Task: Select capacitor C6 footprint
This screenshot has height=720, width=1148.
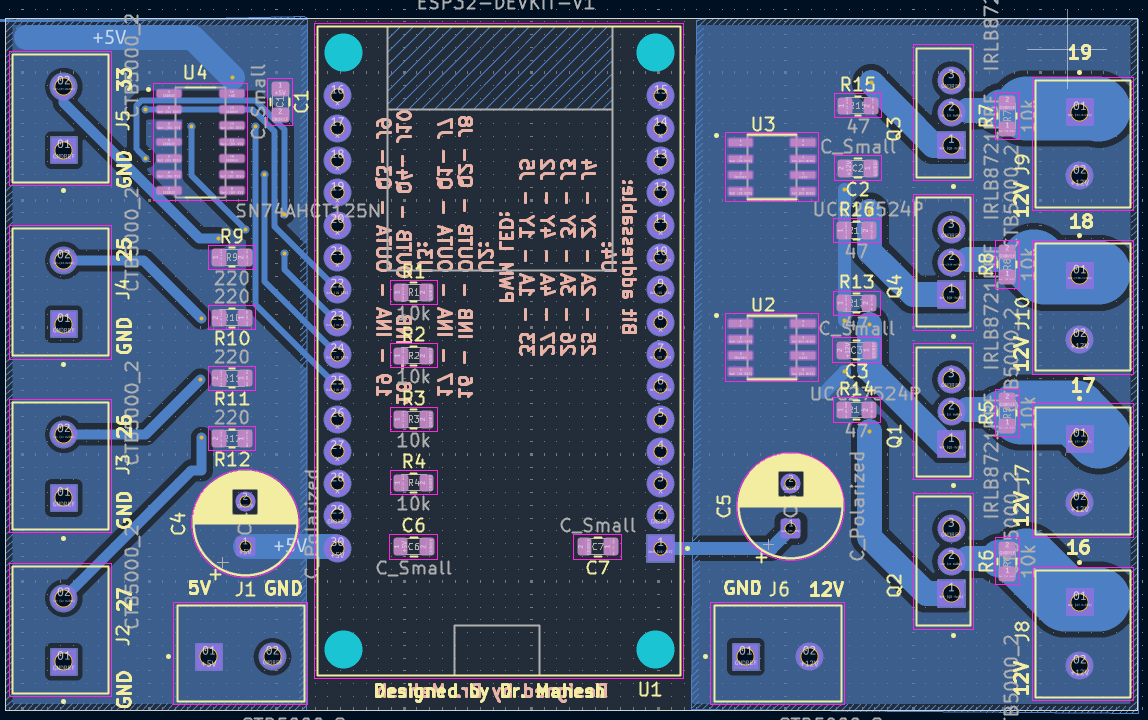Action: click(x=414, y=546)
